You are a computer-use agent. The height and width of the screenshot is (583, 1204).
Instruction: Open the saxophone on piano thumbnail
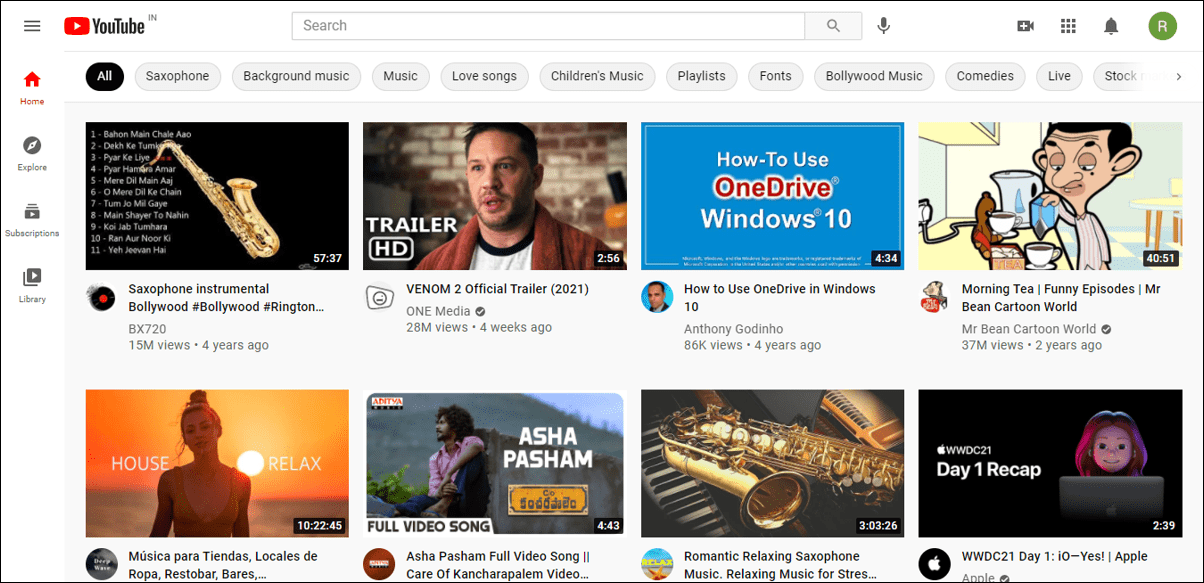pos(772,464)
